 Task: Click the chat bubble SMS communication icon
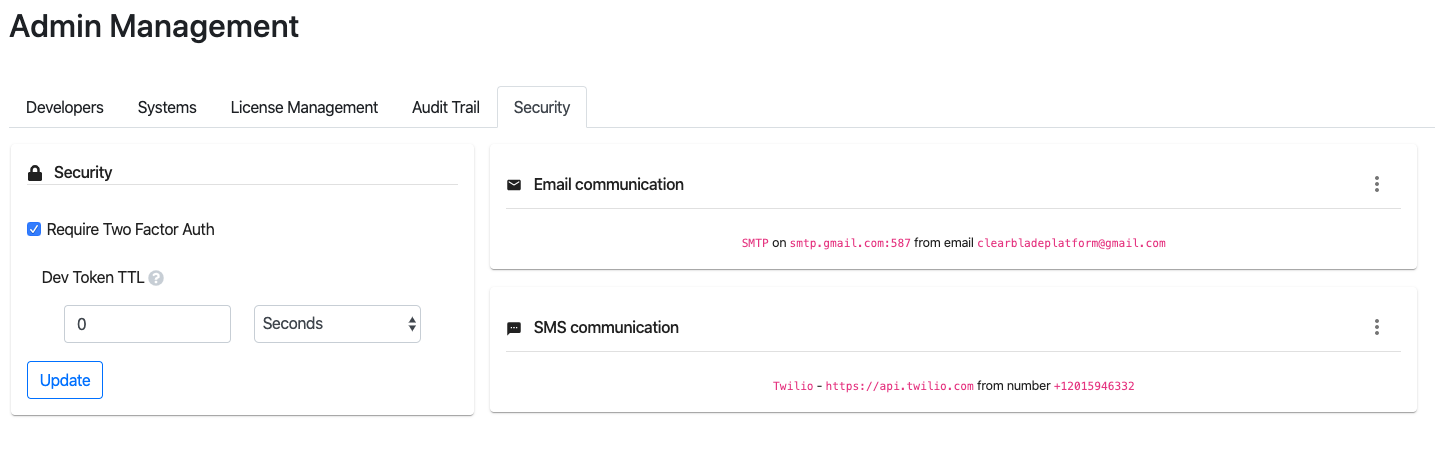click(514, 328)
